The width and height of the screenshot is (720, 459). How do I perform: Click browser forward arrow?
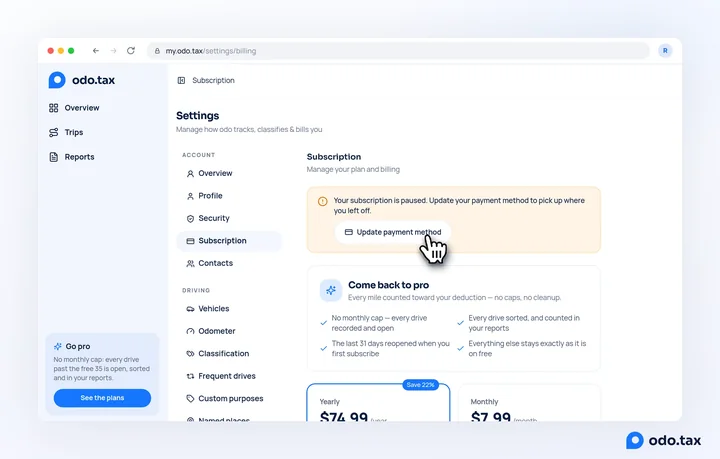tap(113, 50)
